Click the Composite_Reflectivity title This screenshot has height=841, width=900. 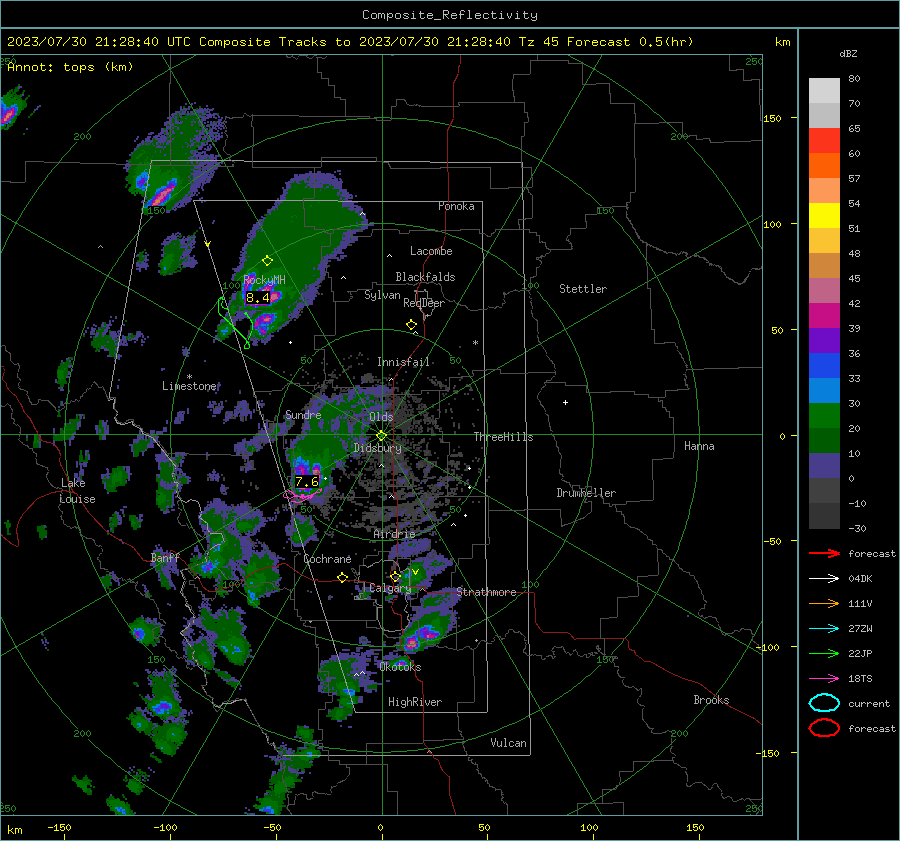point(450,15)
